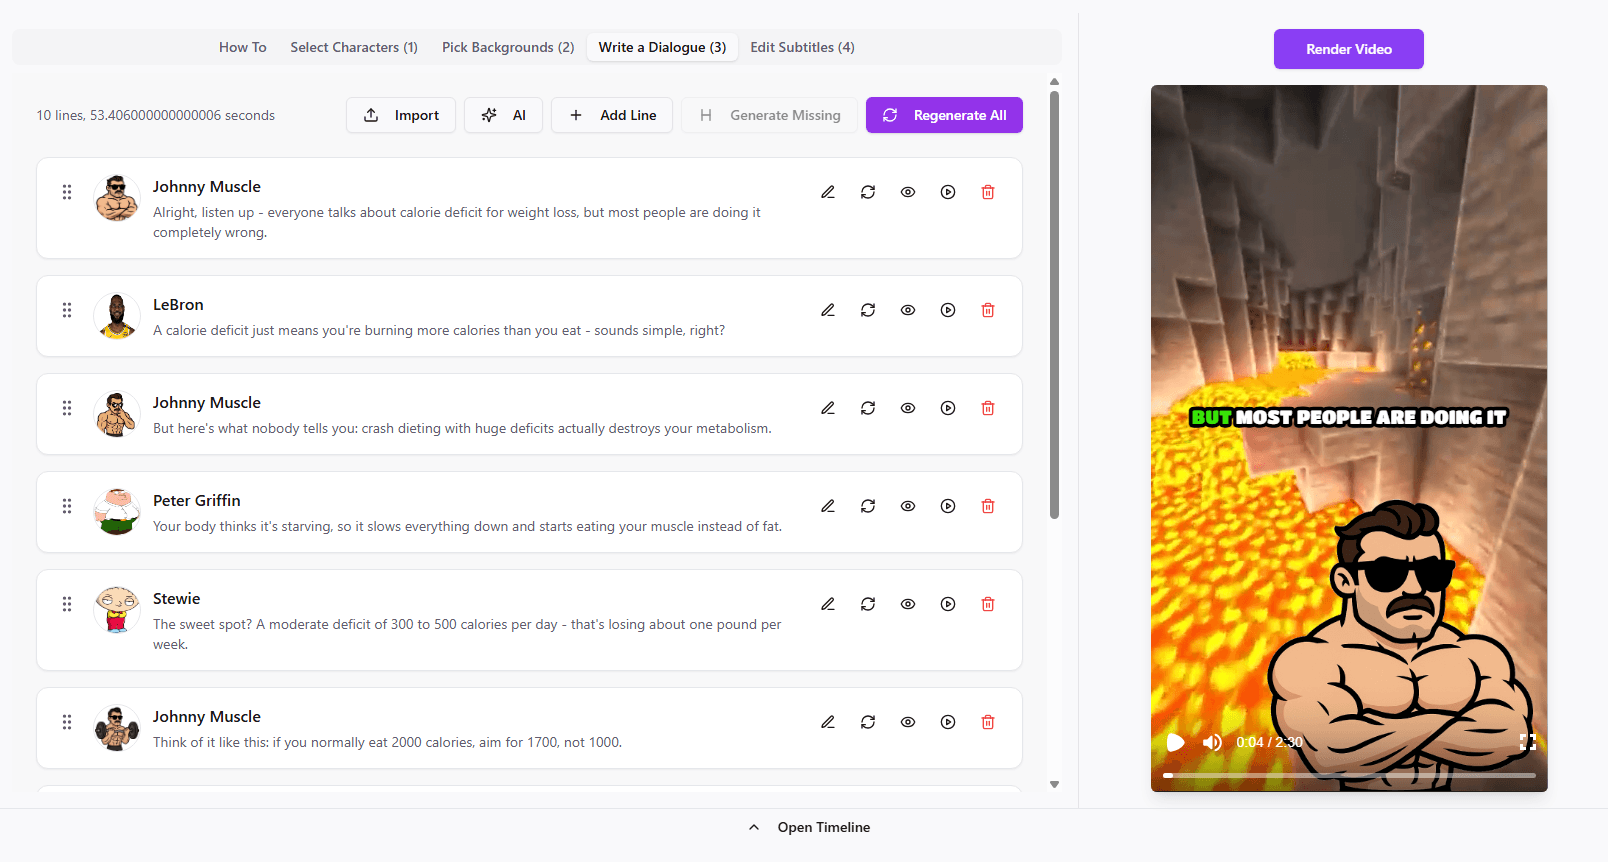This screenshot has height=862, width=1608.
Task: Edit the 'Think of it like this' line
Action: click(828, 722)
